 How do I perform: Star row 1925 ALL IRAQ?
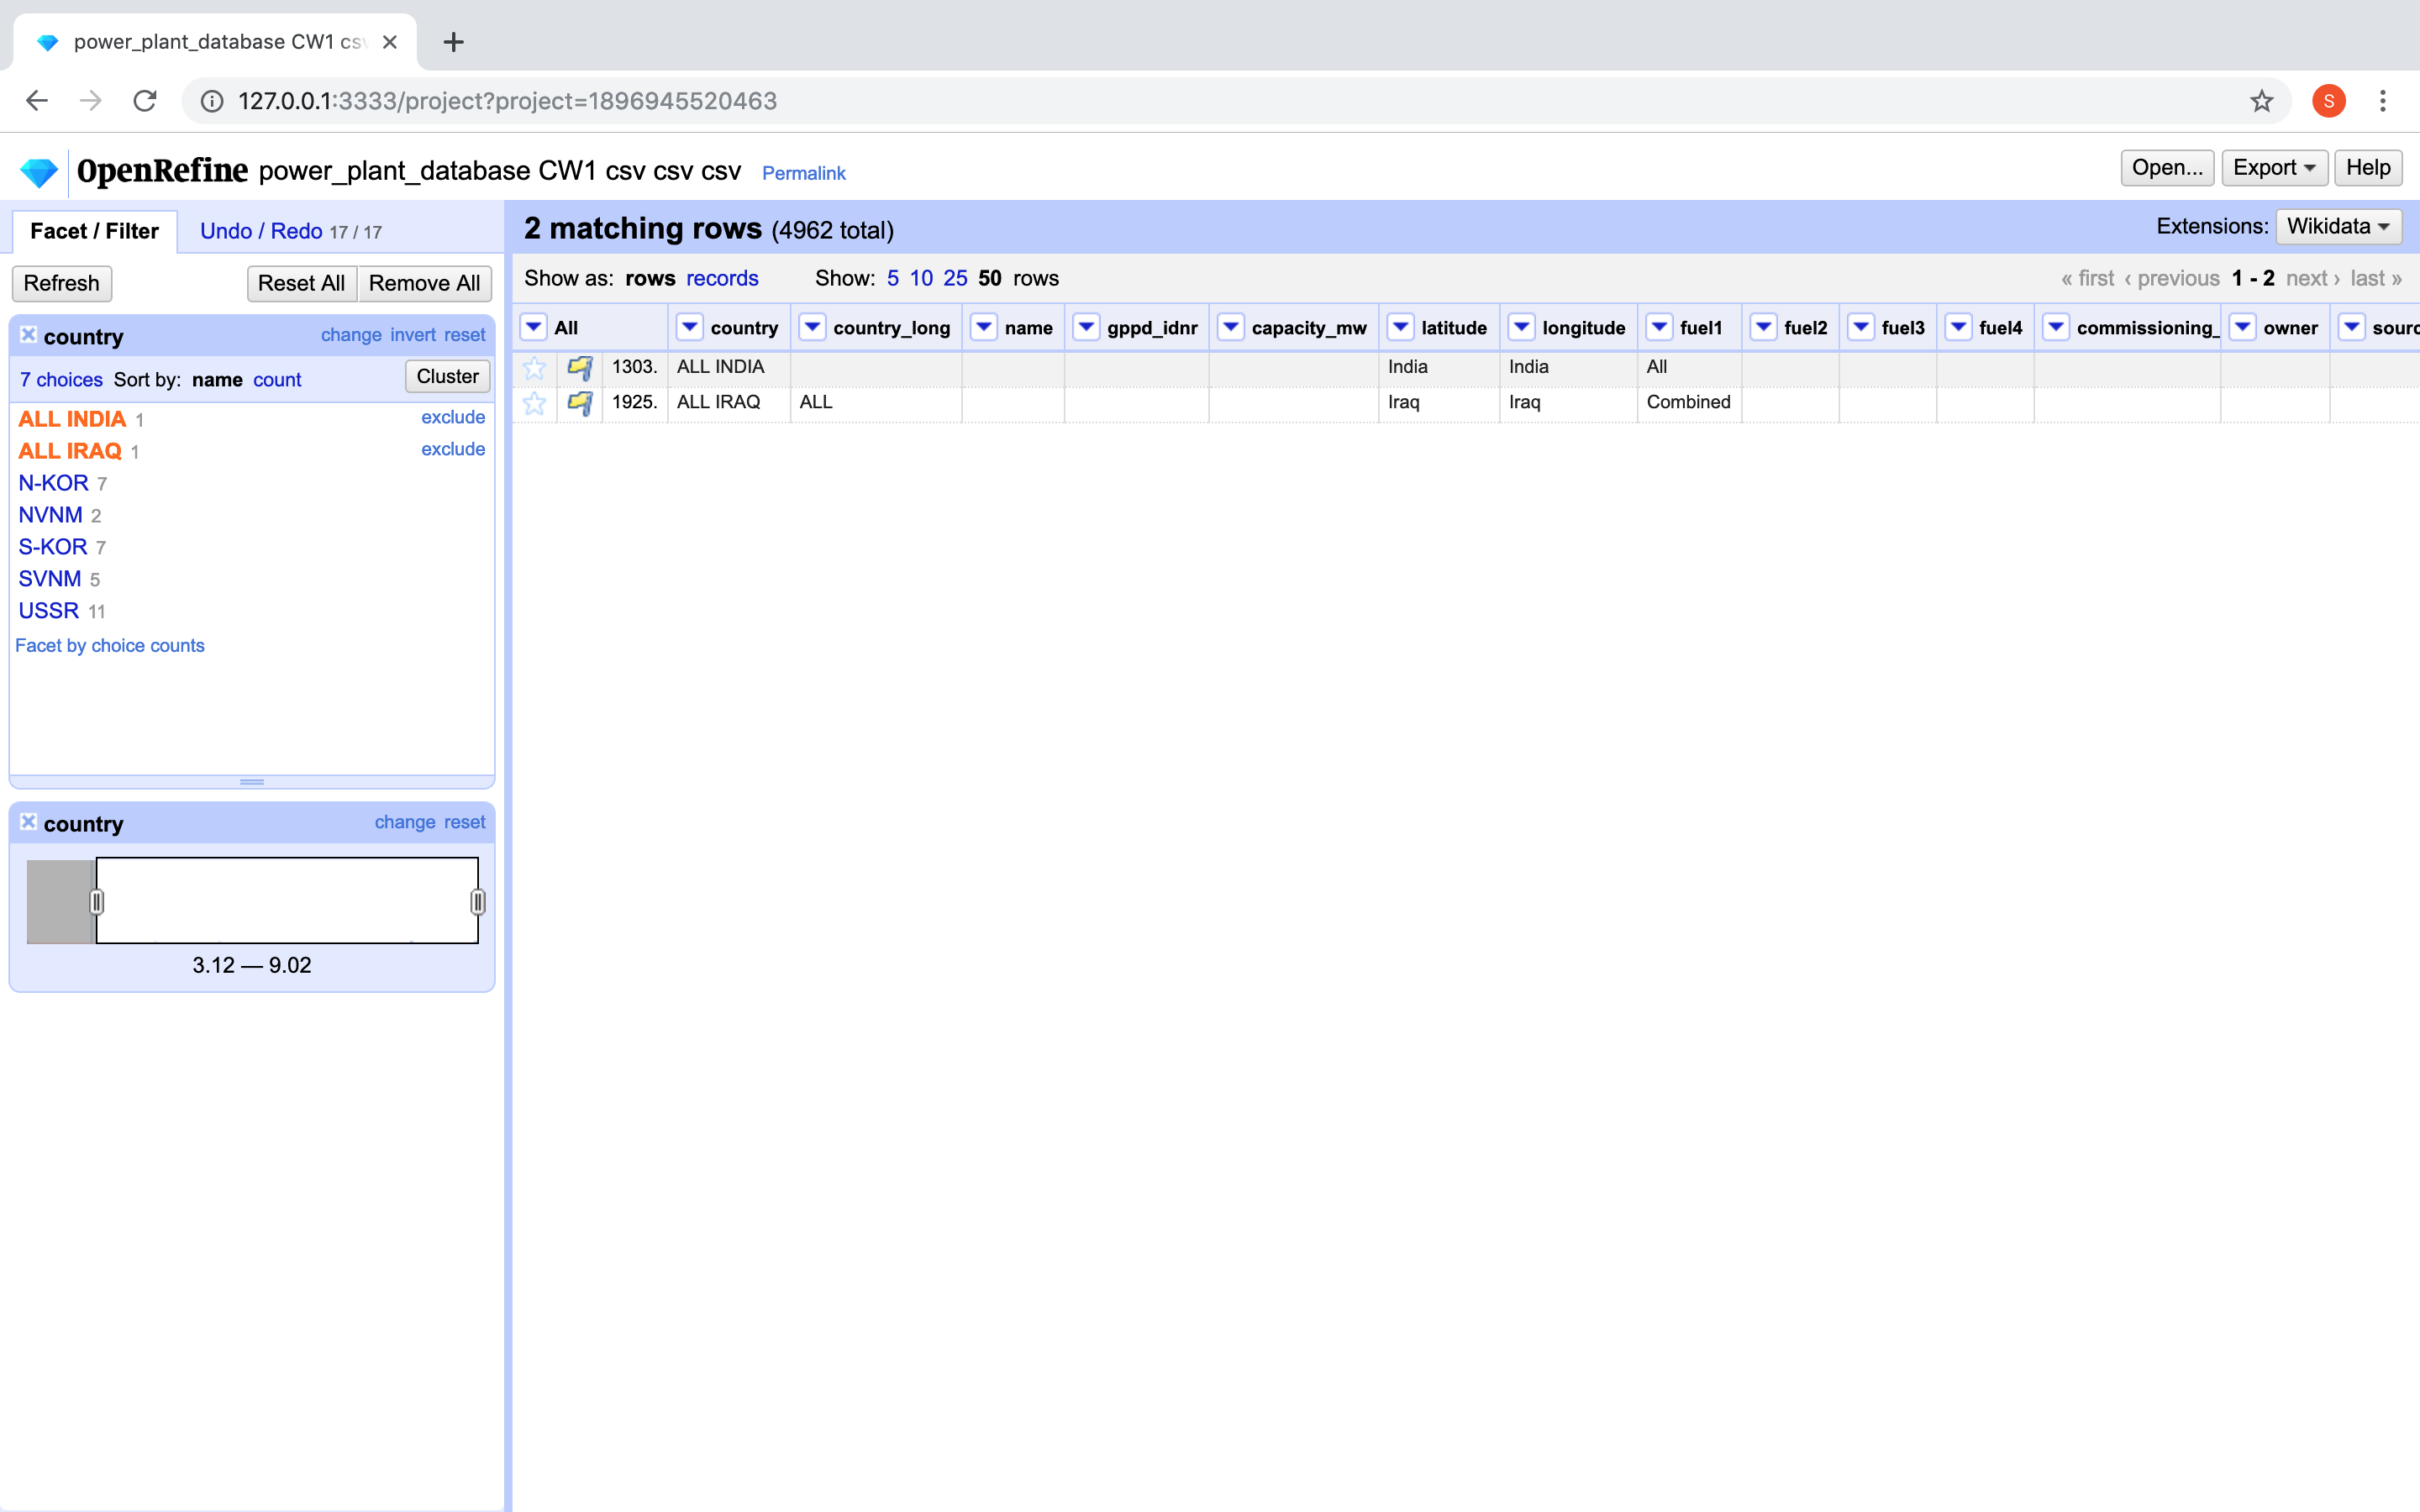[x=534, y=403]
